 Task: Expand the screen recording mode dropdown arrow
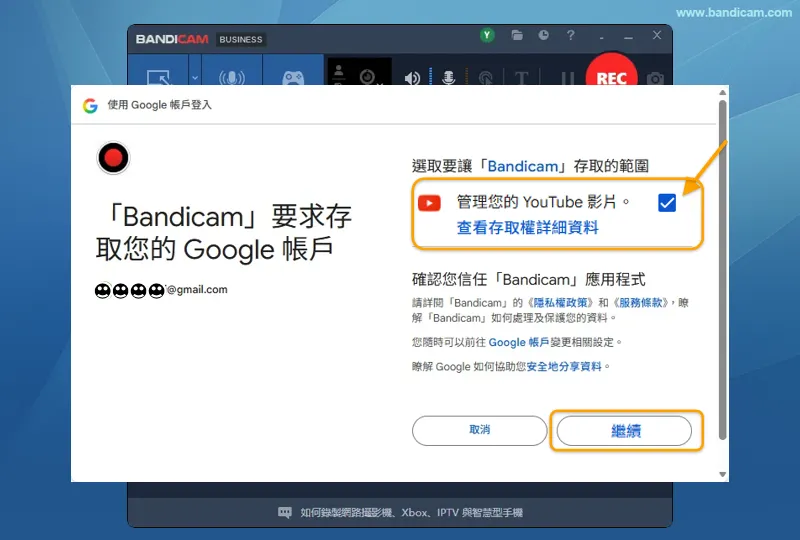[195, 78]
